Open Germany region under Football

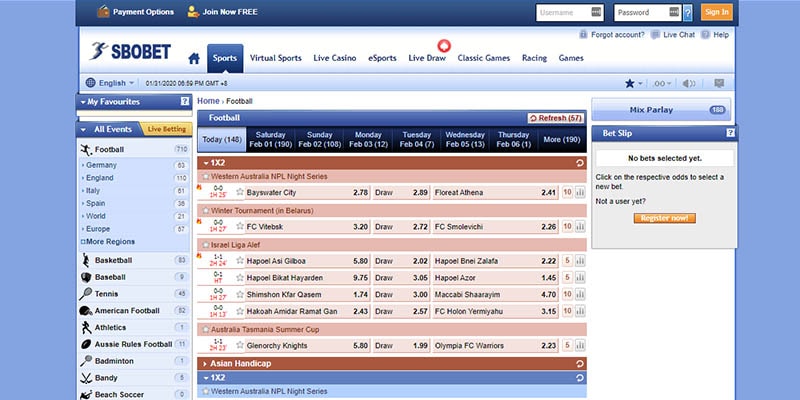point(101,165)
